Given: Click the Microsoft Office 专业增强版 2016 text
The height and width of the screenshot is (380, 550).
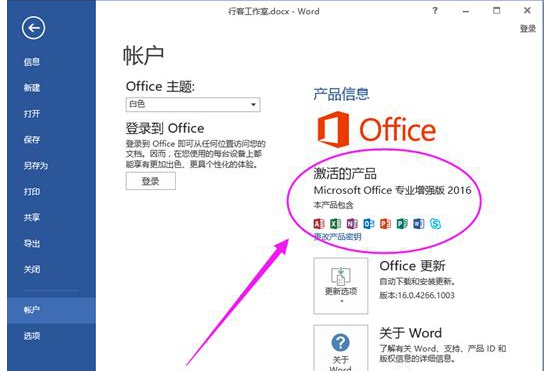Looking at the screenshot, I should [x=392, y=190].
